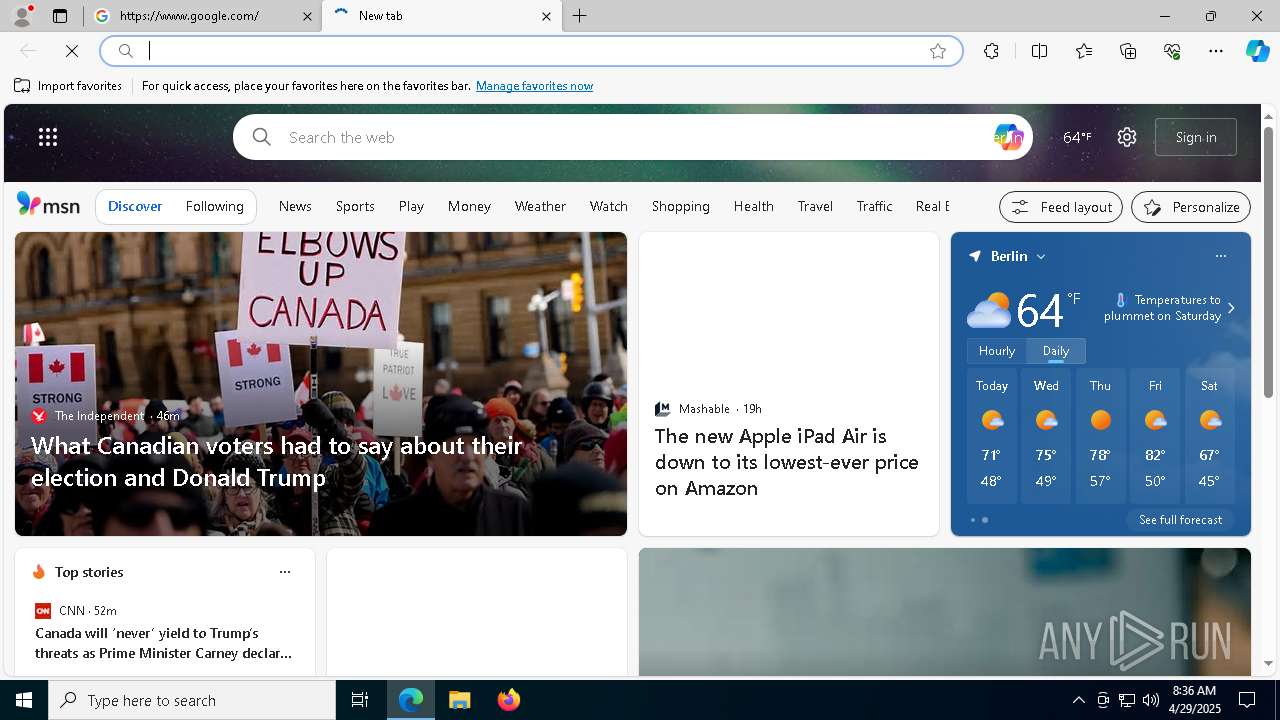Open the MSN apps grid launcher
This screenshot has width=1280, height=720.
click(48, 137)
